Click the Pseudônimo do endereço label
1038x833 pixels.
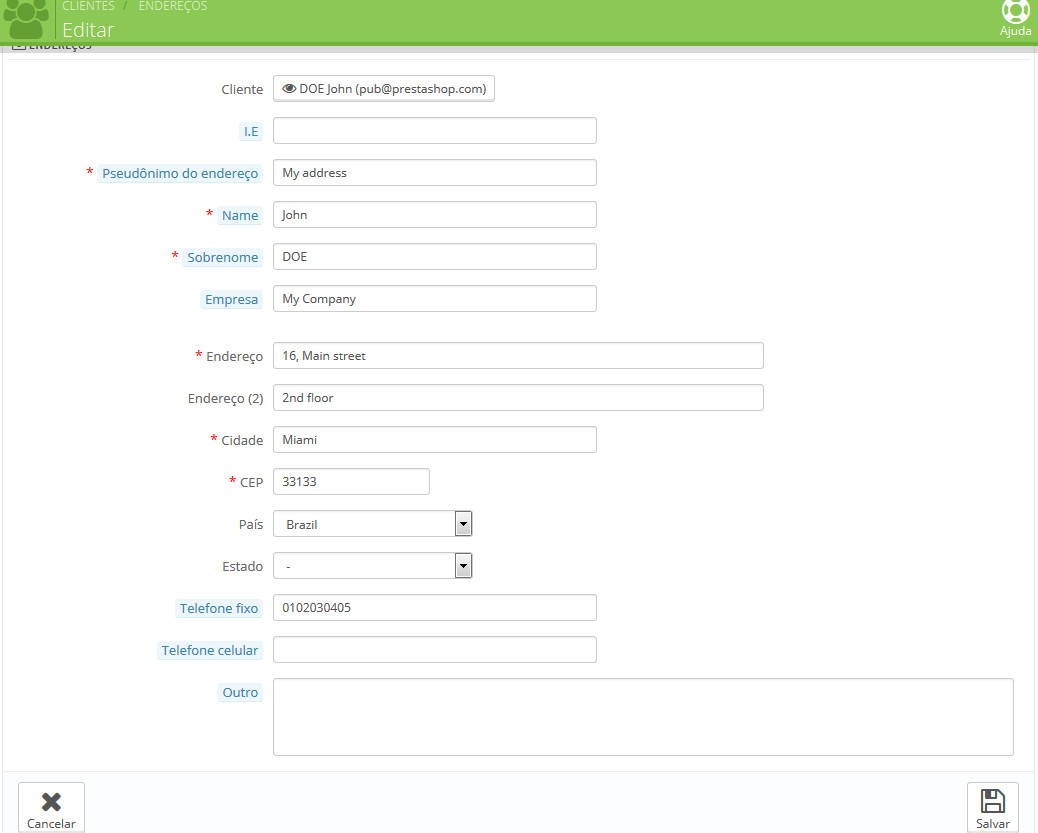point(180,173)
